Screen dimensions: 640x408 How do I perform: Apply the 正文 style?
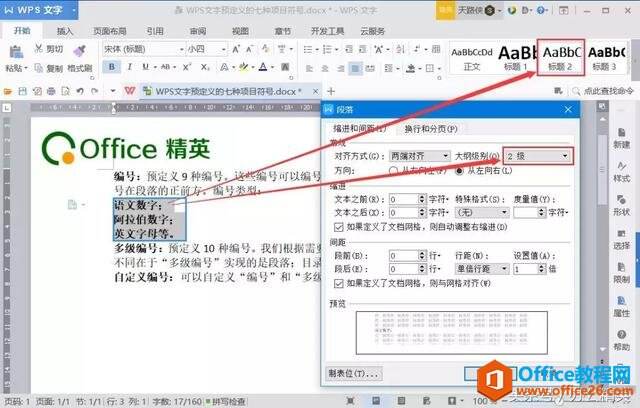click(x=472, y=59)
